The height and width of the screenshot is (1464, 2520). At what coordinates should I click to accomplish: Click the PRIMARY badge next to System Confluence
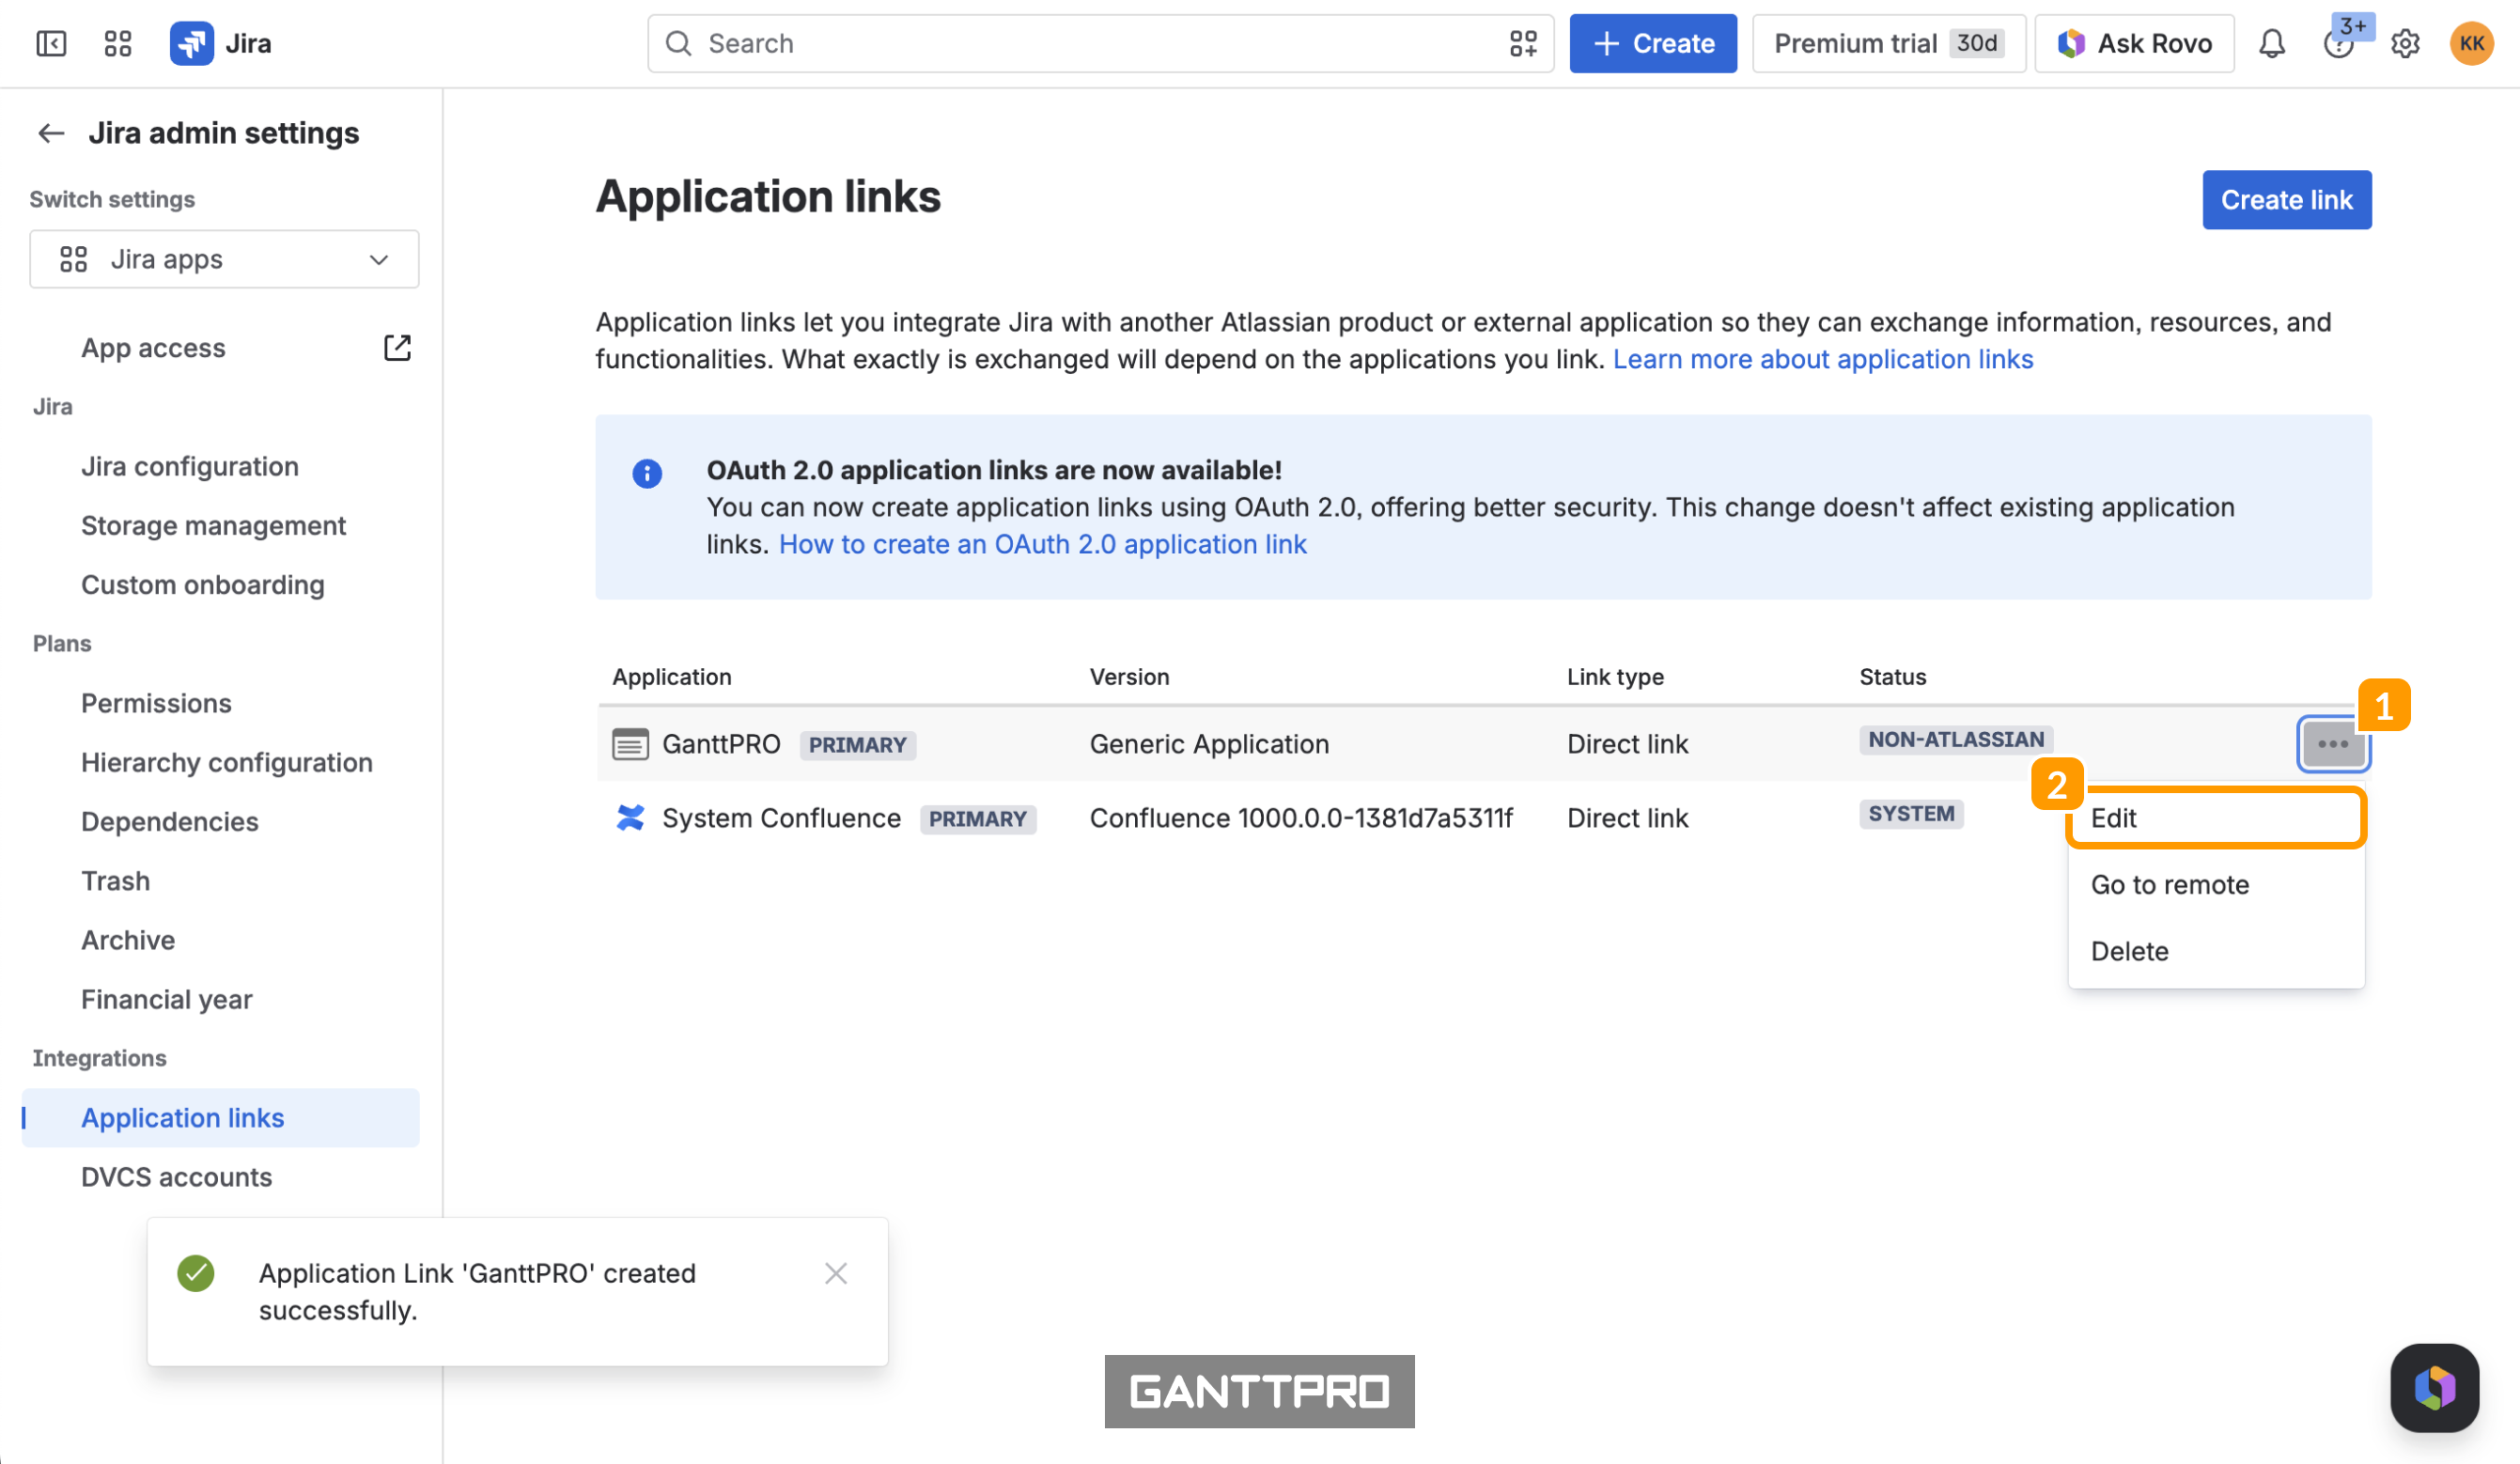pyautogui.click(x=977, y=819)
